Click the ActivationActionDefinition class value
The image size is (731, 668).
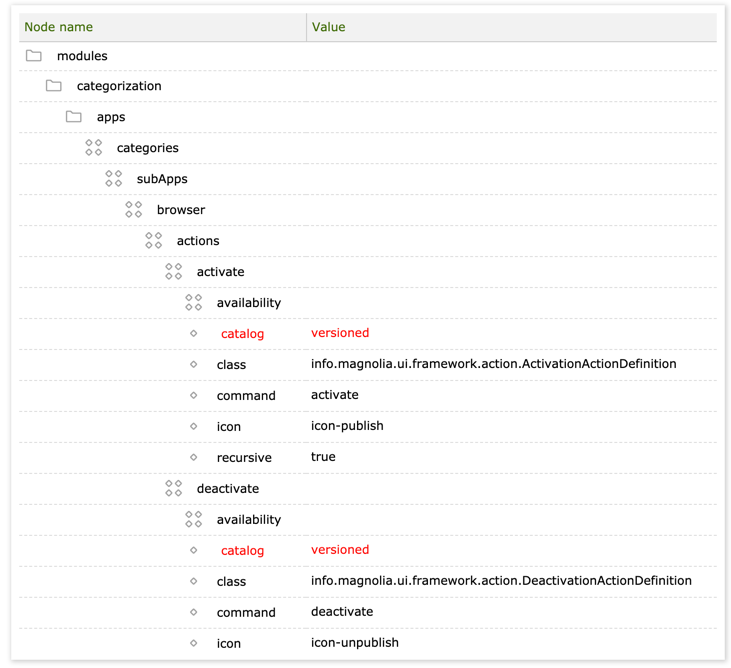click(493, 364)
